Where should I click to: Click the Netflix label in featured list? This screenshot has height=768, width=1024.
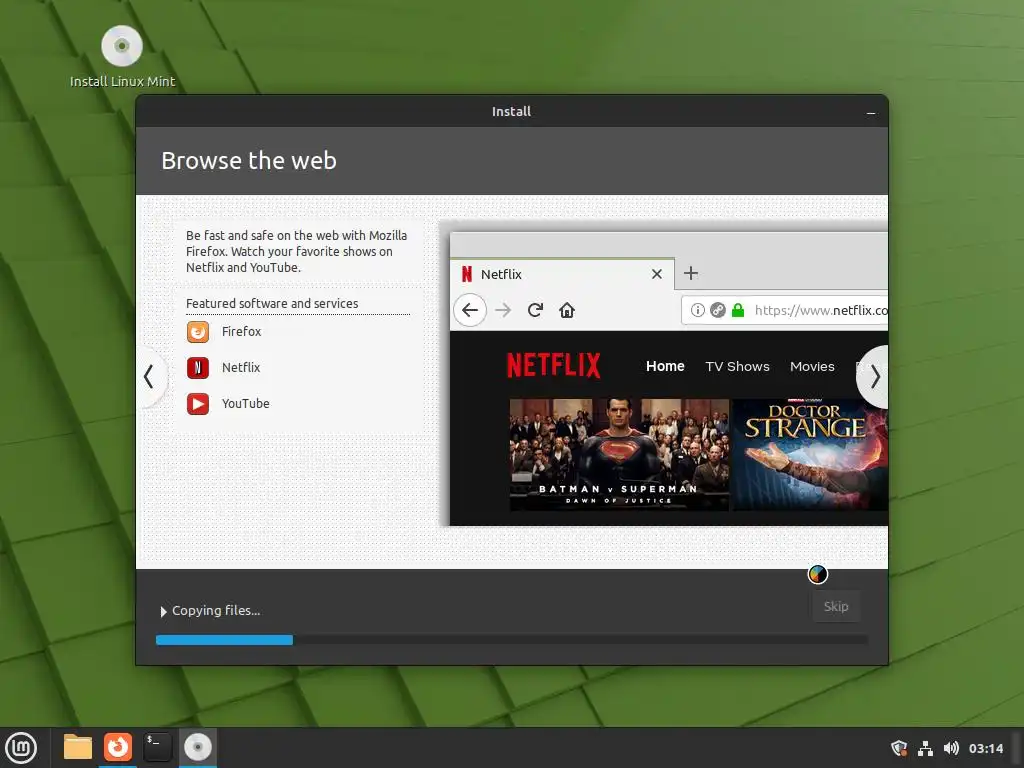coord(241,368)
